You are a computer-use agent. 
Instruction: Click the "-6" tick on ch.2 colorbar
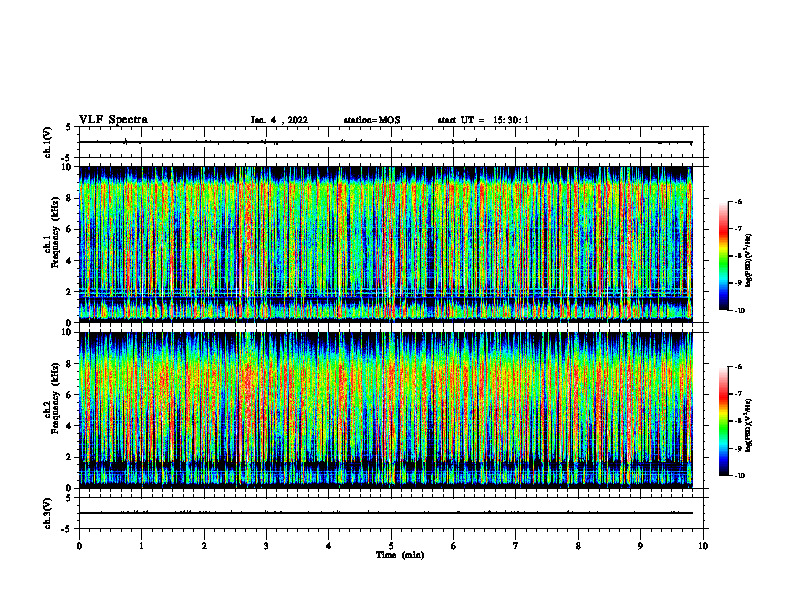pyautogui.click(x=738, y=367)
